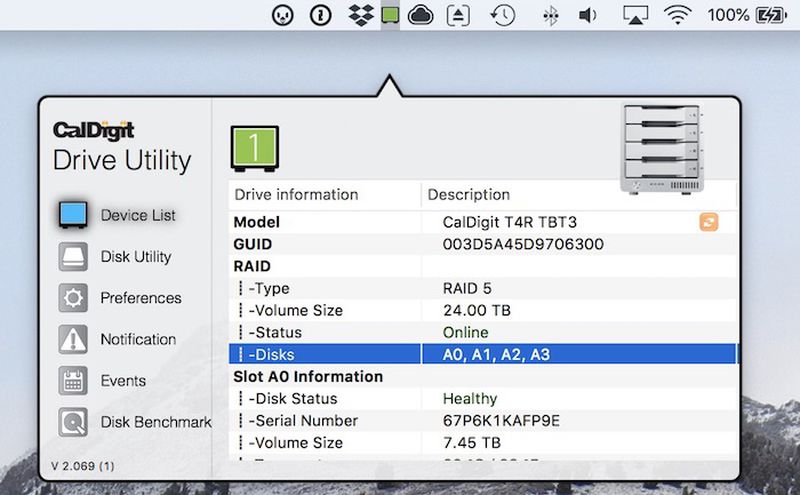Open the AirPlay display menu icon

pos(636,15)
